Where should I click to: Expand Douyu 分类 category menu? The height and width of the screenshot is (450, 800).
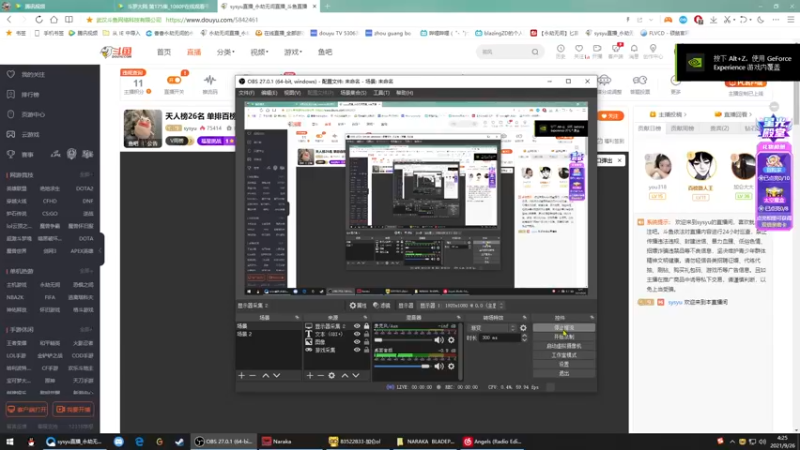click(x=226, y=52)
